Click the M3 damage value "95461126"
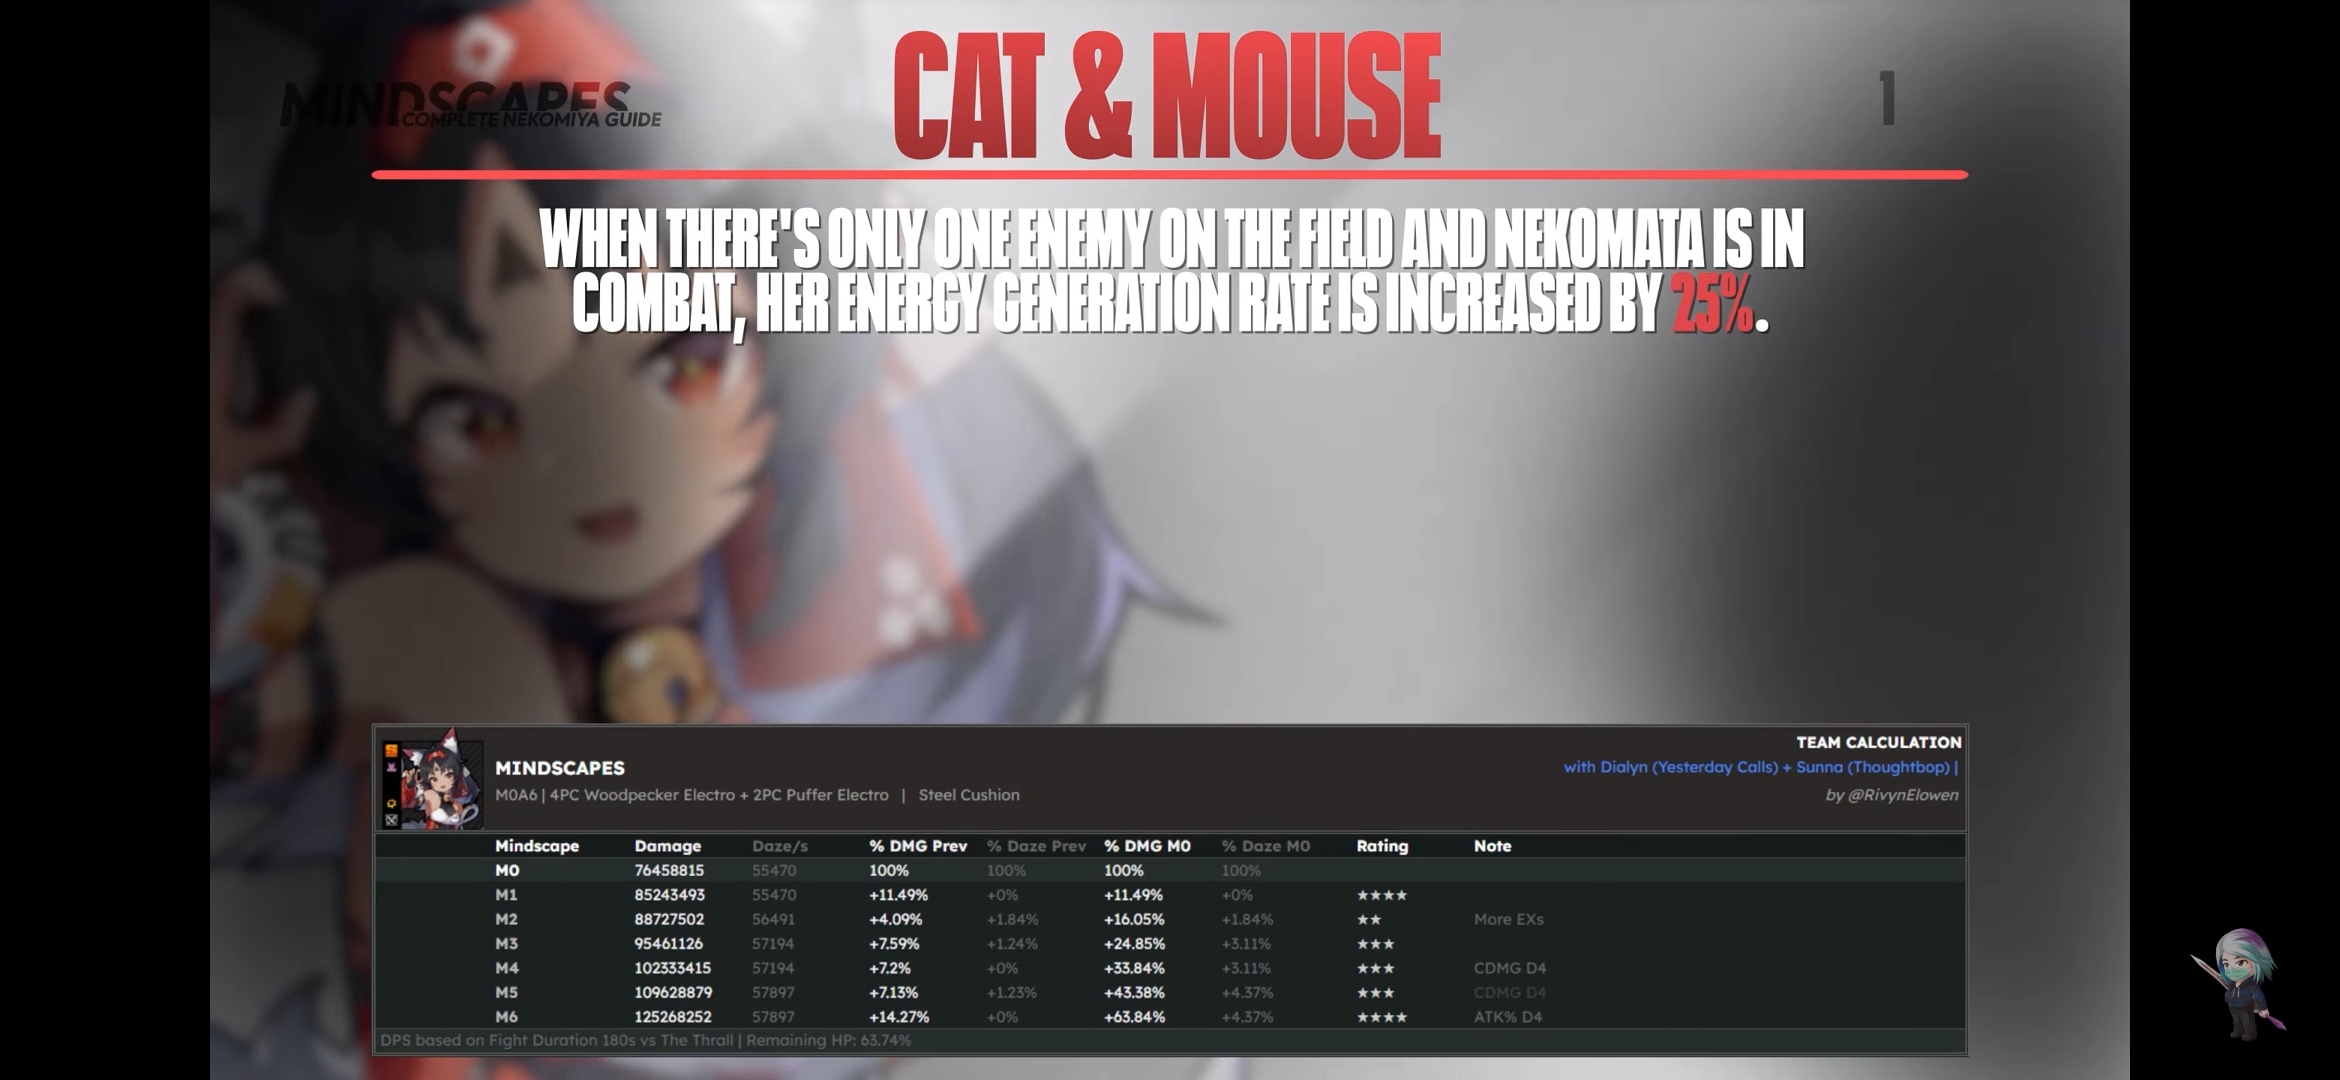This screenshot has width=2340, height=1080. pyautogui.click(x=668, y=944)
